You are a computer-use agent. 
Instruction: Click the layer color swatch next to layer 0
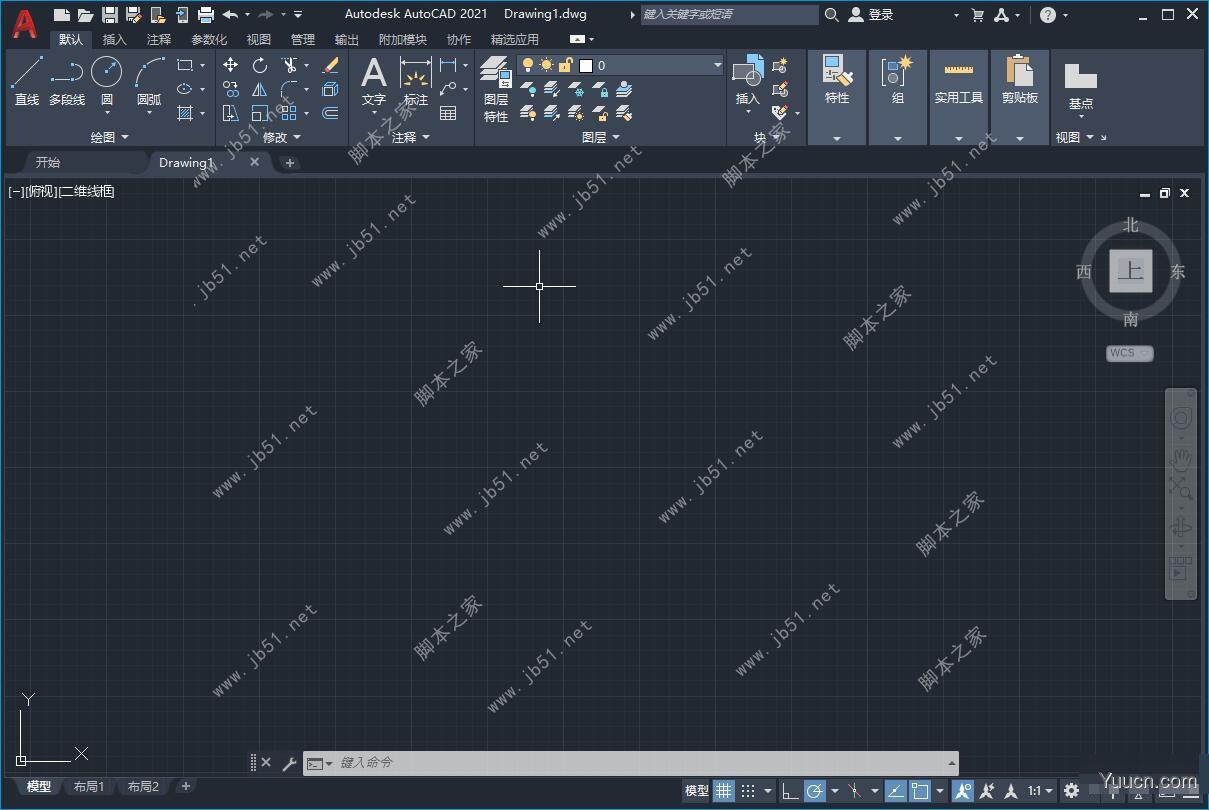coord(586,65)
